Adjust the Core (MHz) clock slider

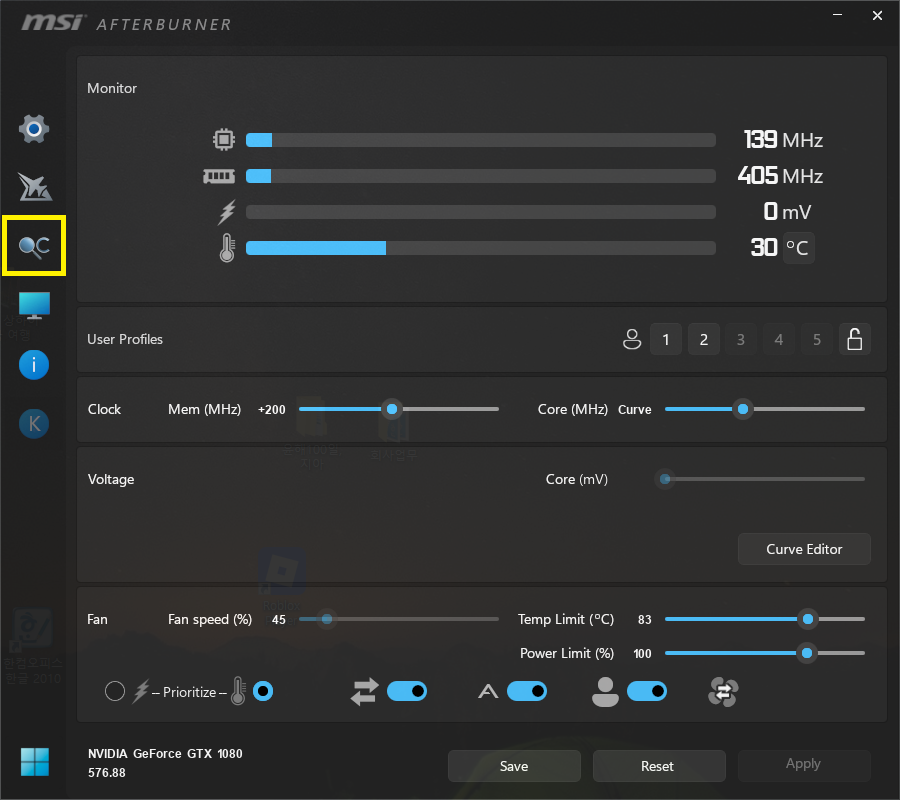click(x=765, y=409)
